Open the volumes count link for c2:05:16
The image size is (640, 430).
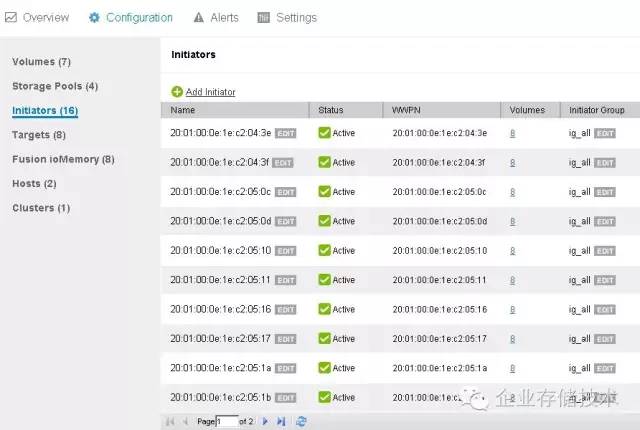click(x=513, y=310)
